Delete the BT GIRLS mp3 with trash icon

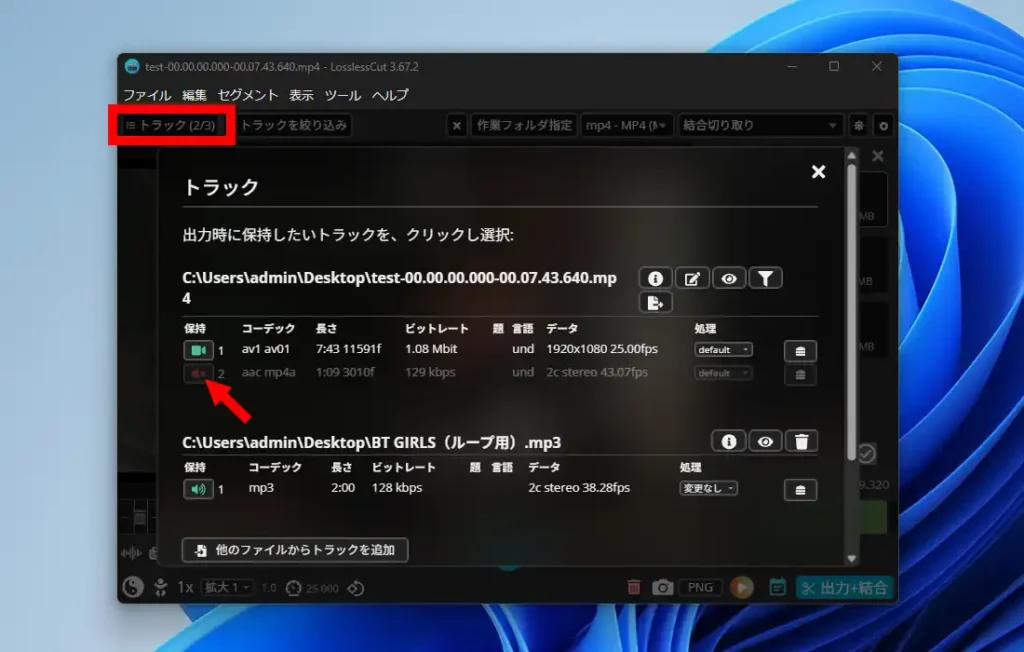tap(801, 440)
